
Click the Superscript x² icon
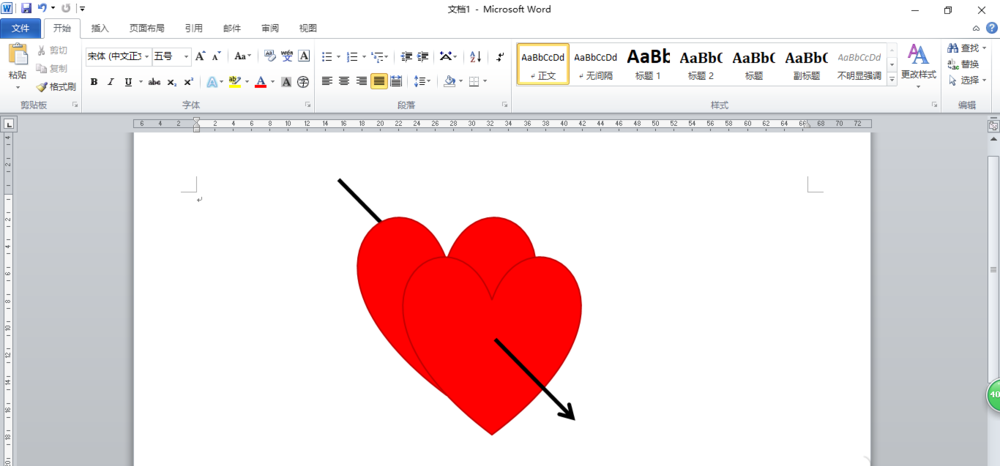(188, 82)
